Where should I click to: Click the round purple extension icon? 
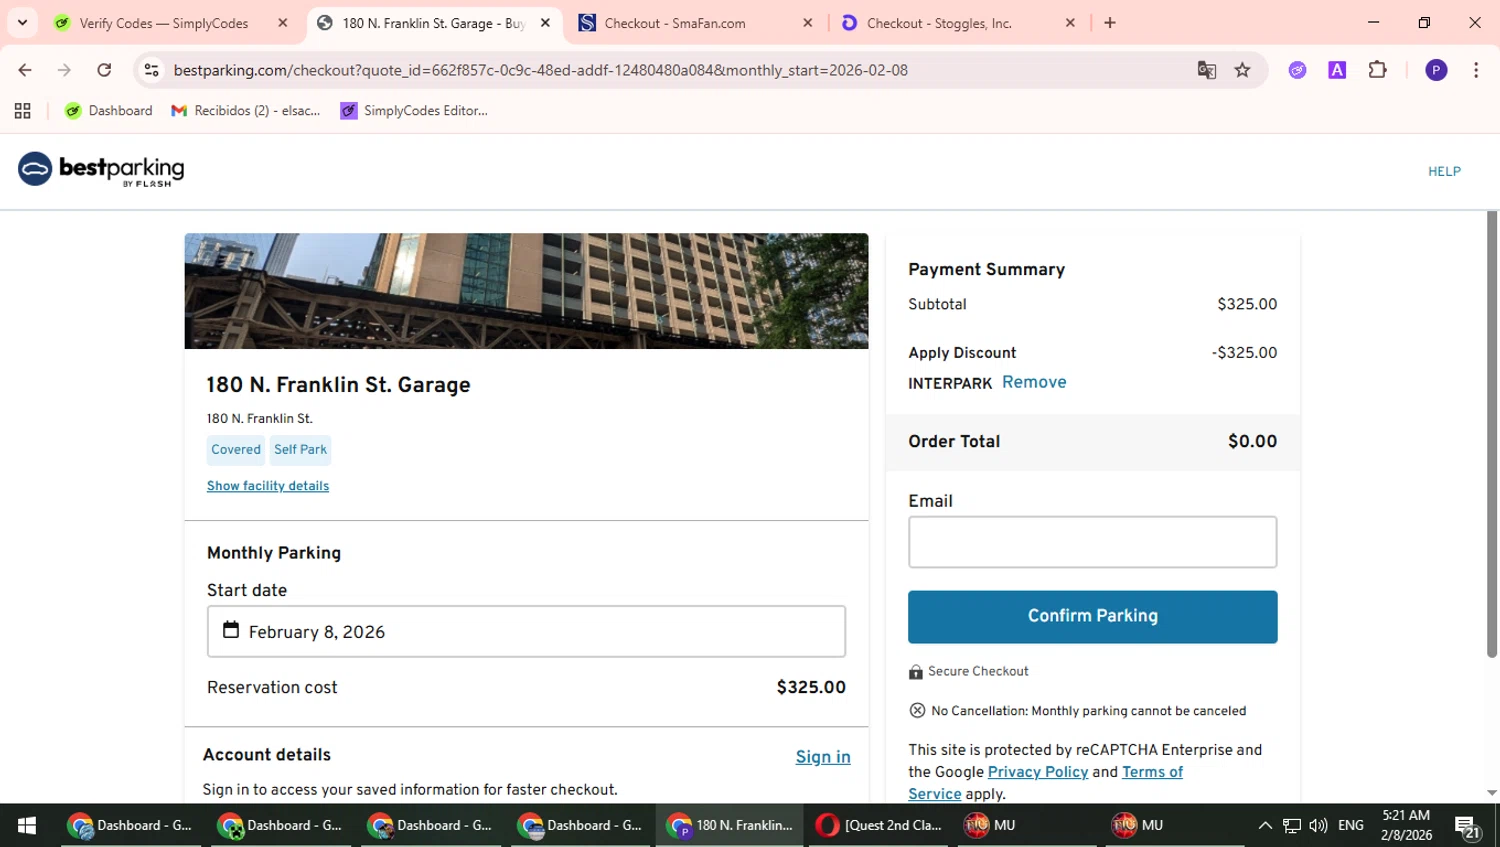1297,70
